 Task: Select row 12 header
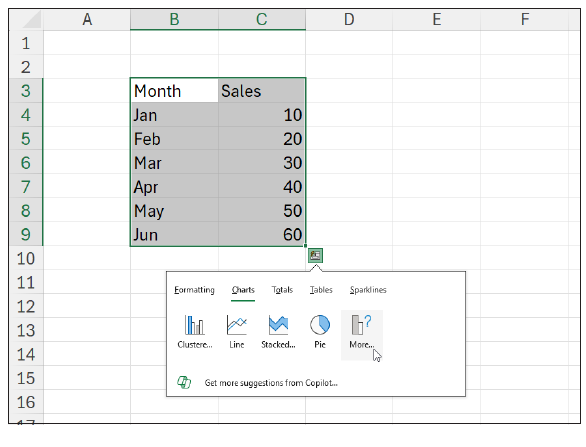tap(26, 306)
